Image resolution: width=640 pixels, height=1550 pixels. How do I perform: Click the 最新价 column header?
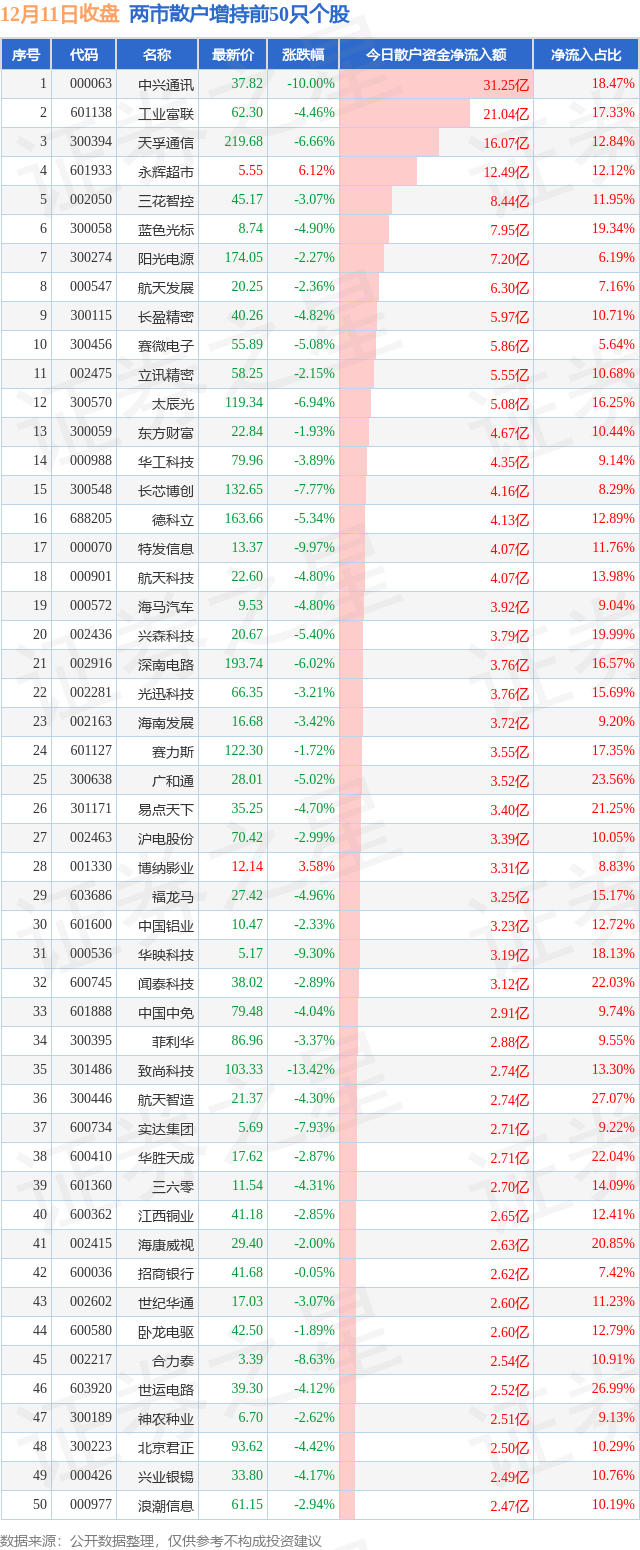click(232, 54)
